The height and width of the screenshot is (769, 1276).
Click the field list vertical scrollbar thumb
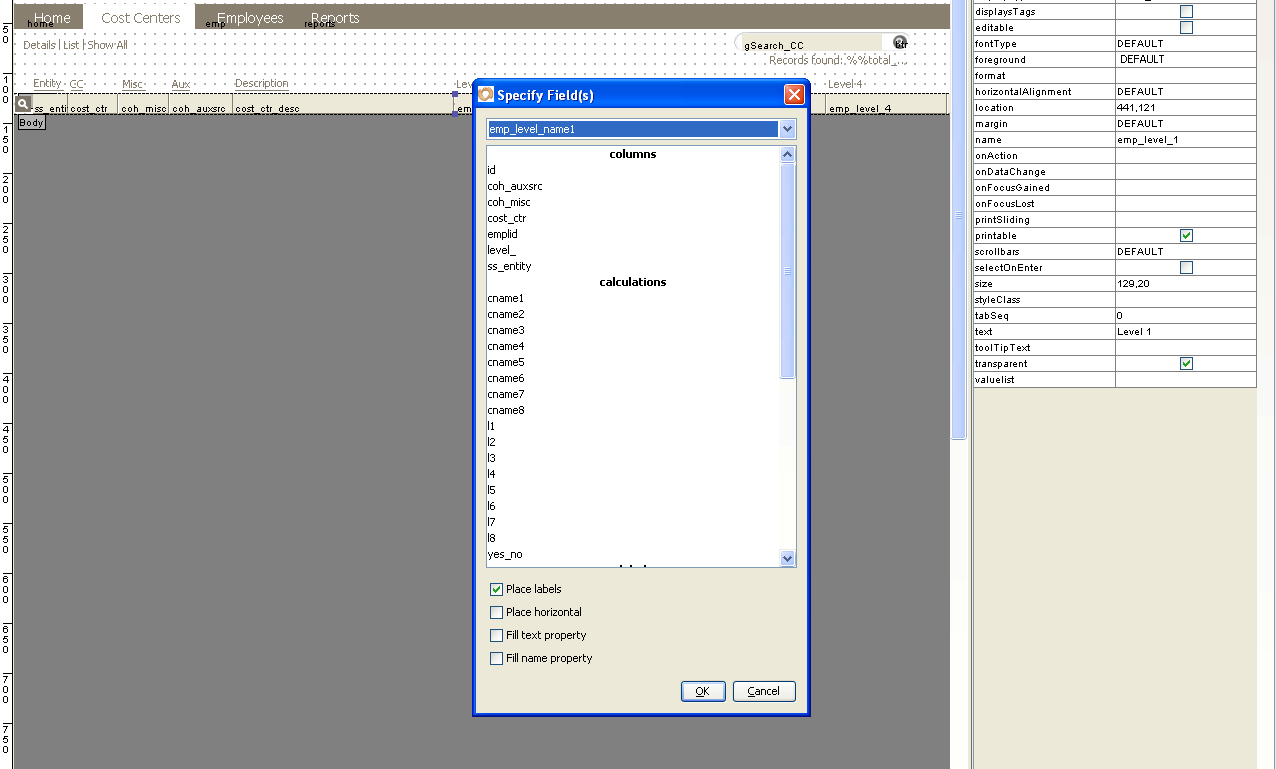787,270
